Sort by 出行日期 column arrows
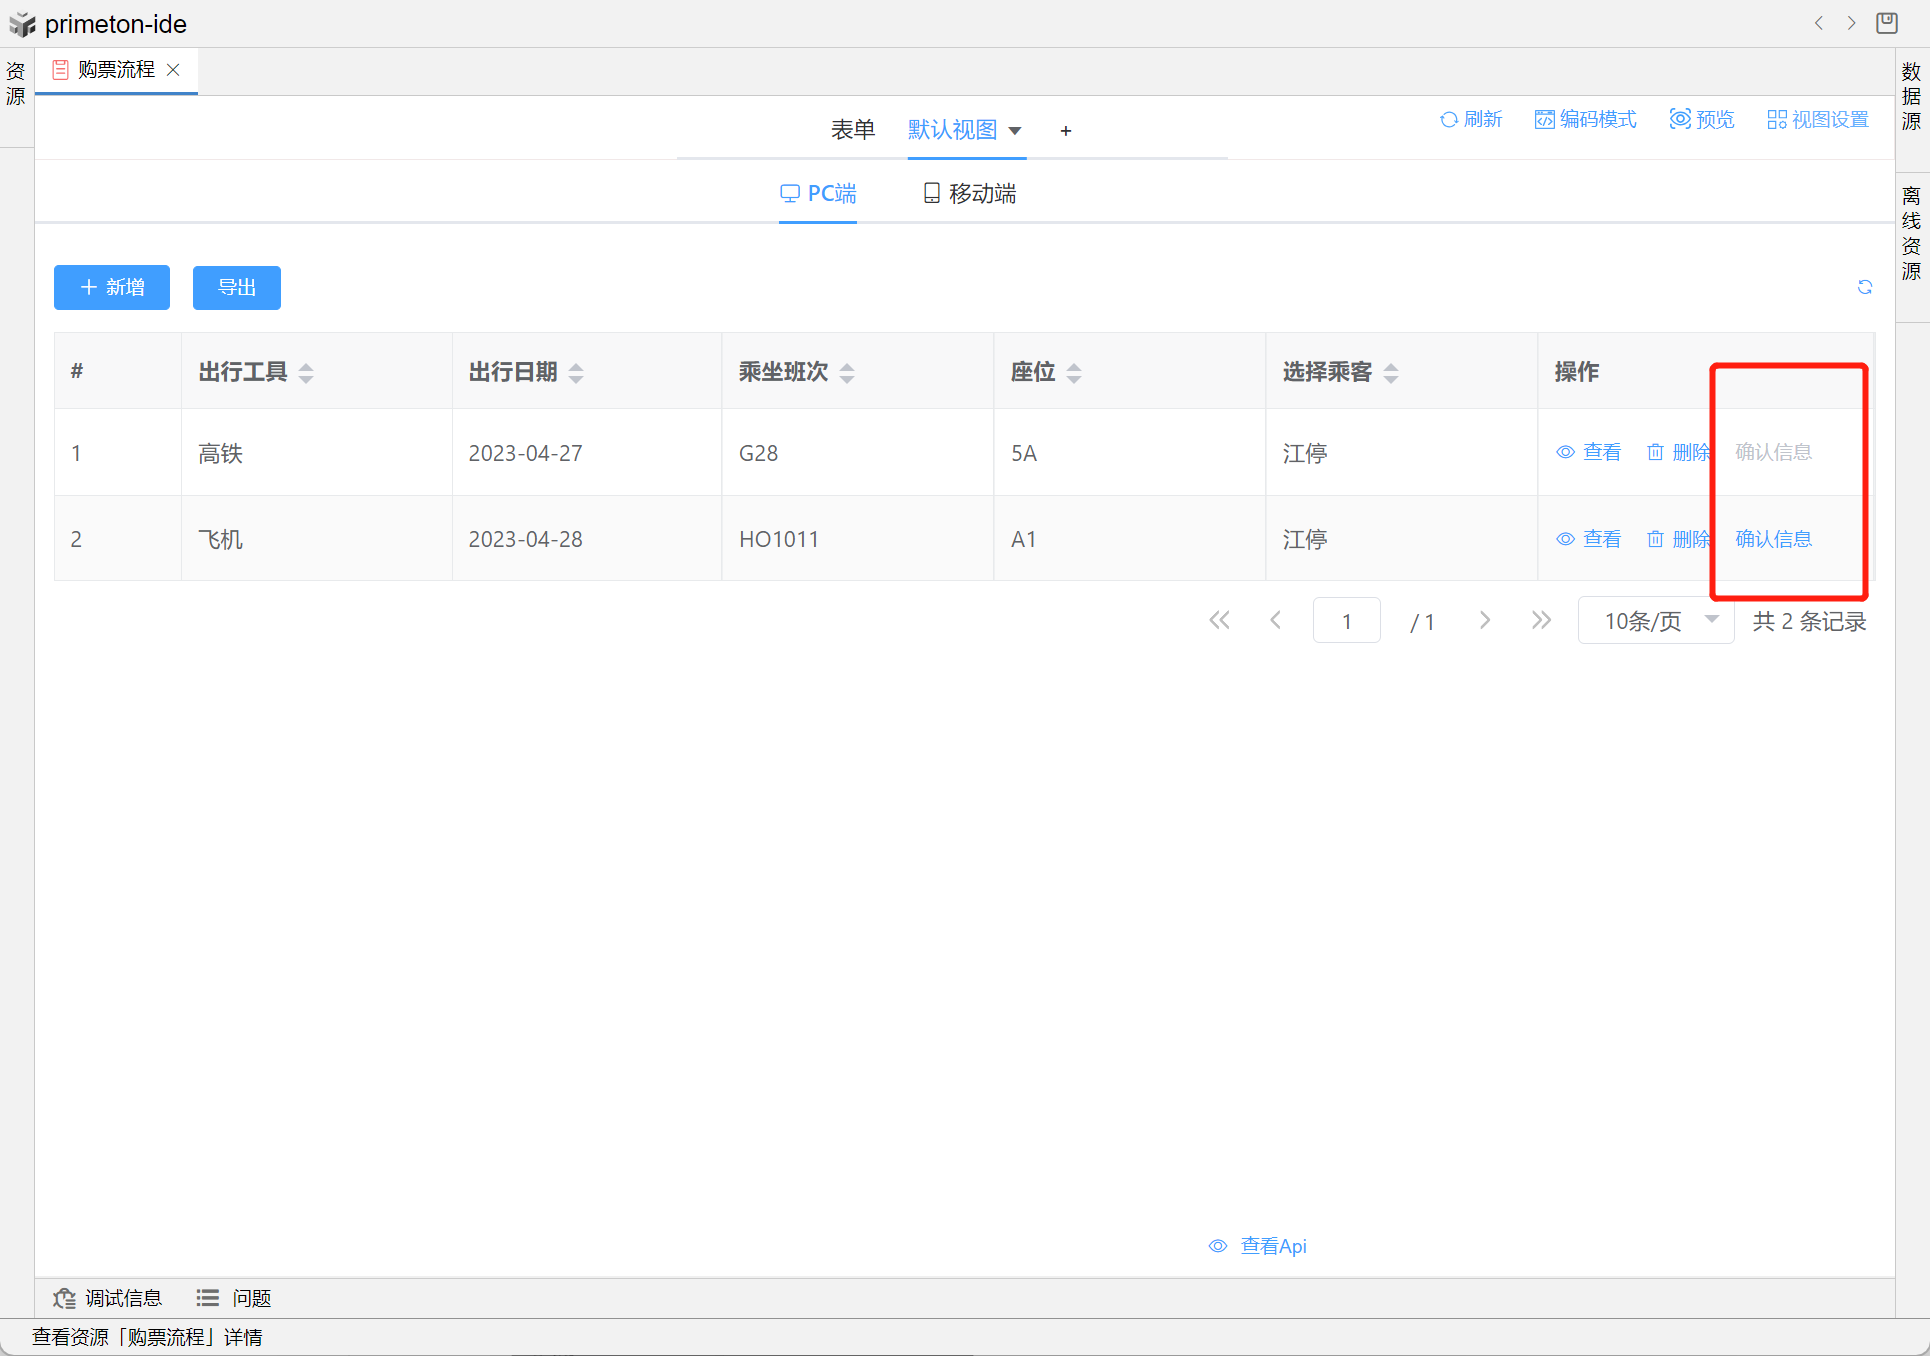This screenshot has height=1356, width=1930. (x=576, y=373)
